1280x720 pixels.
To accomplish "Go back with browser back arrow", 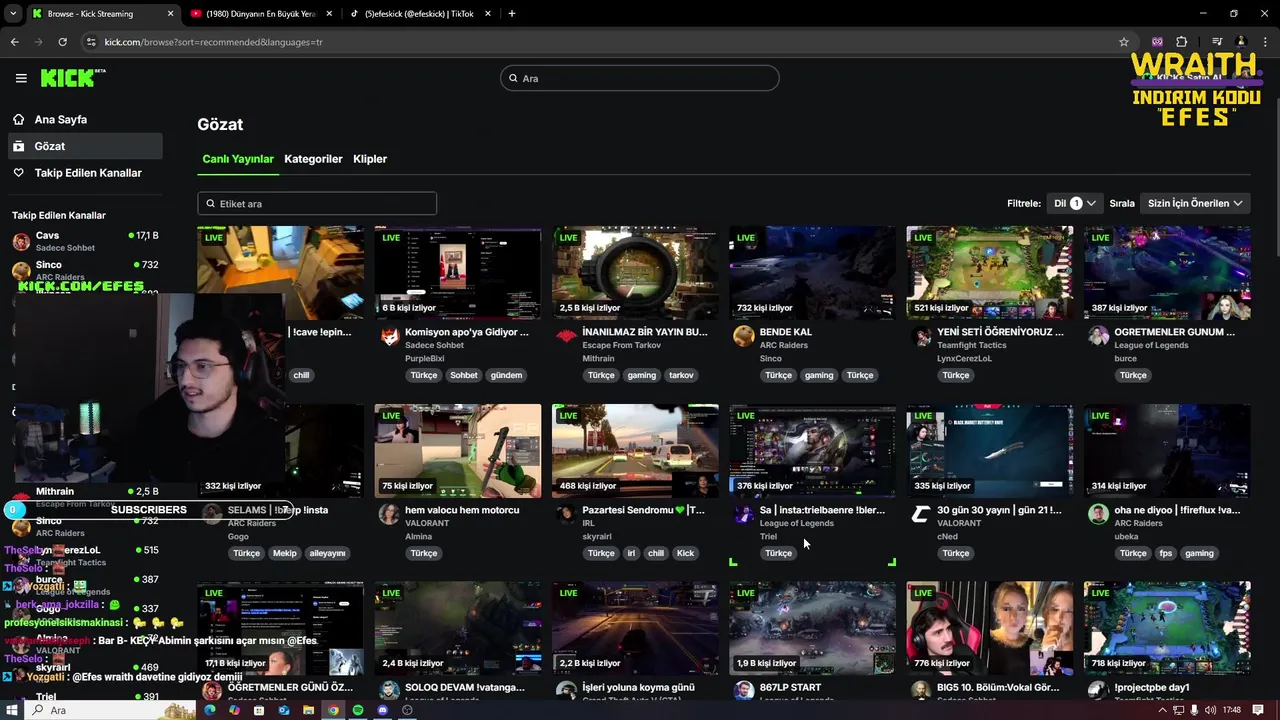I will click(x=14, y=42).
